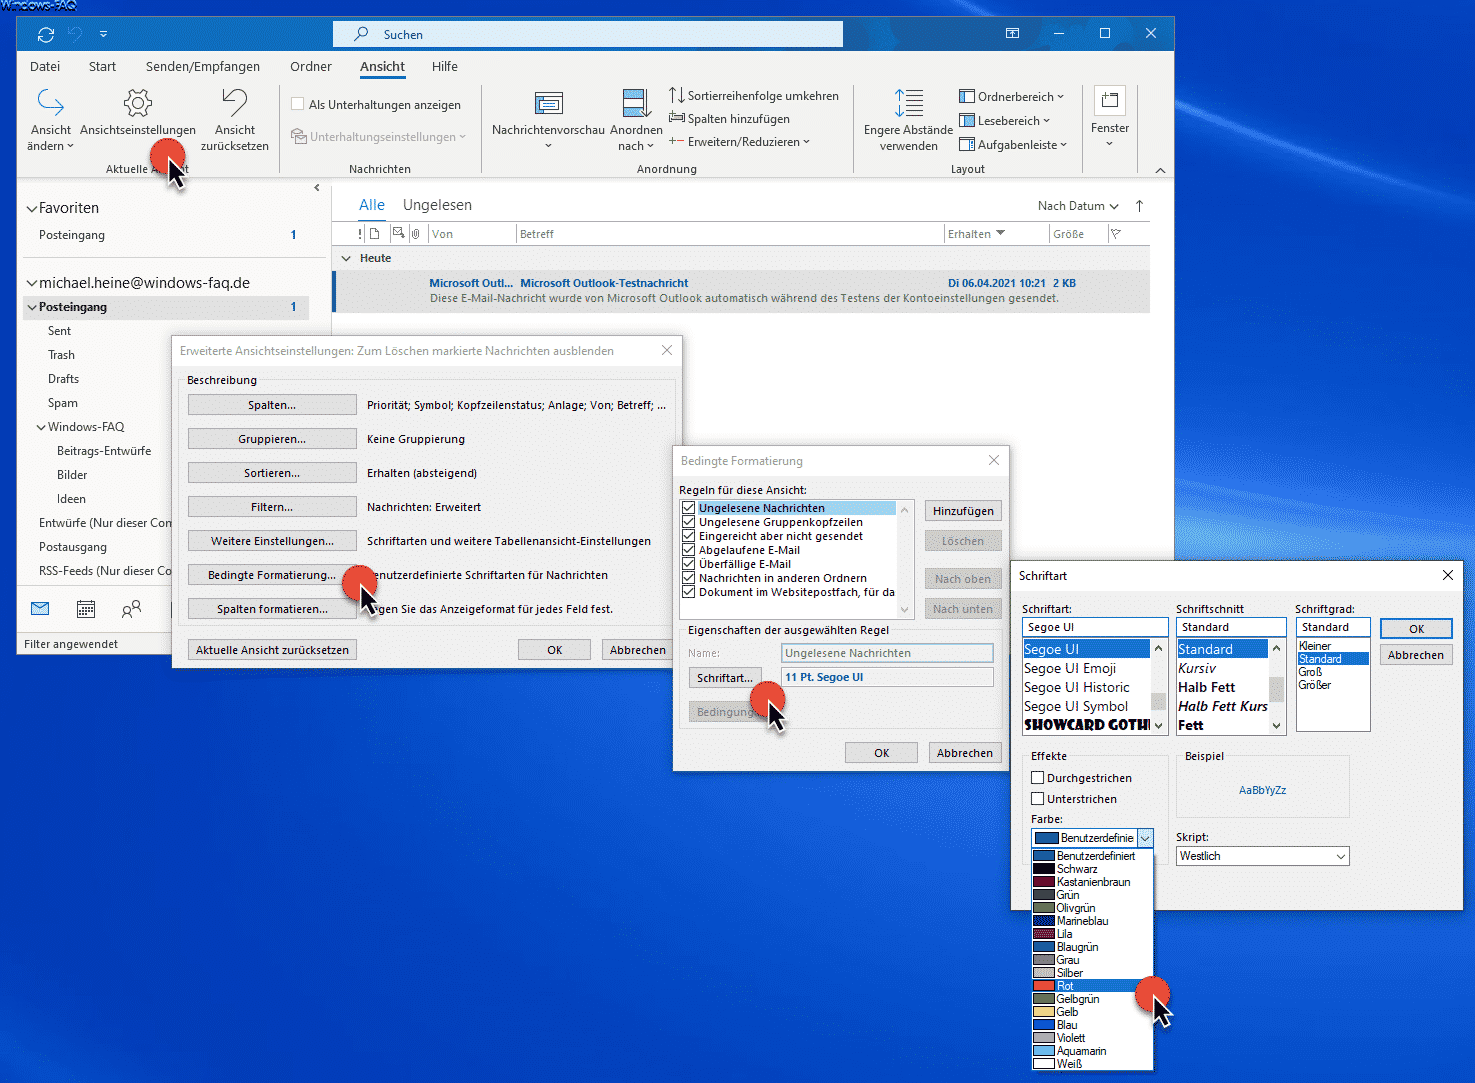The height and width of the screenshot is (1083, 1475).
Task: Click Hinzufügen button in rules dialog
Action: (963, 511)
